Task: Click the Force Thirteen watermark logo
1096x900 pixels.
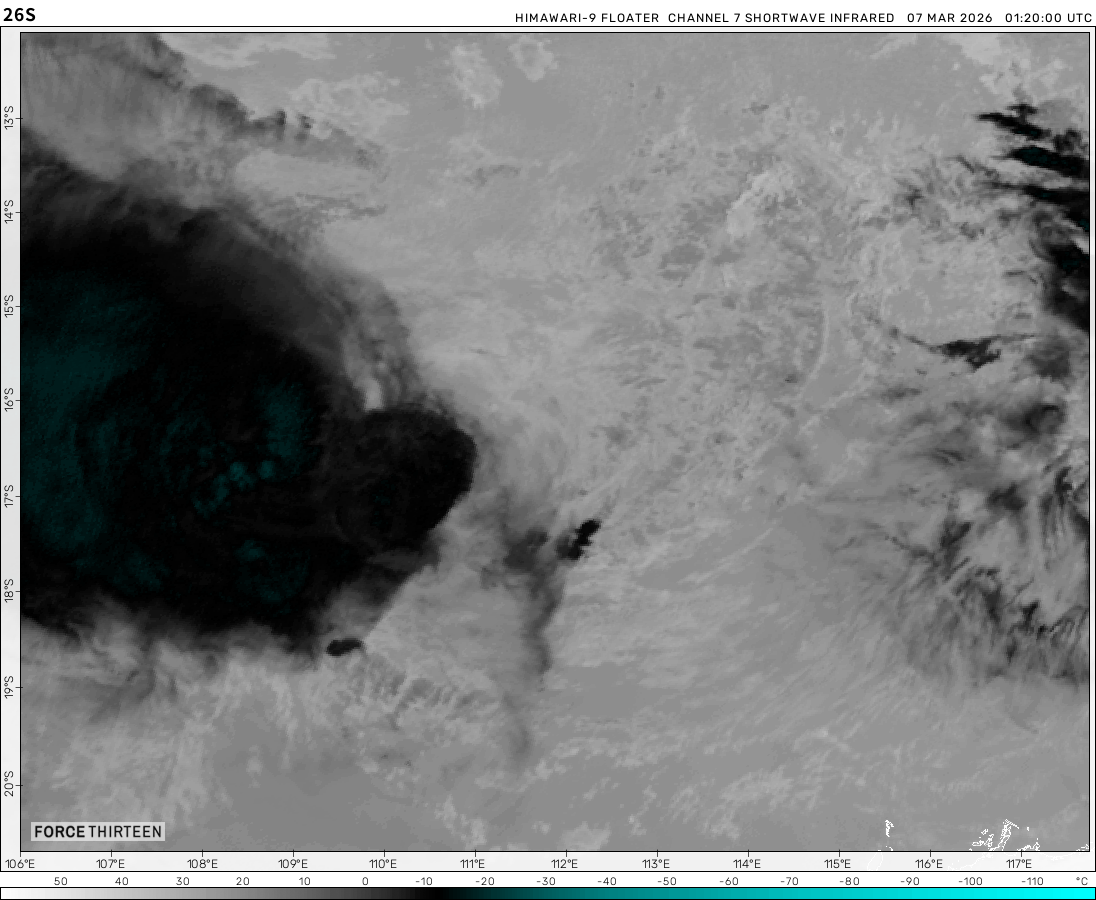Action: click(97, 831)
